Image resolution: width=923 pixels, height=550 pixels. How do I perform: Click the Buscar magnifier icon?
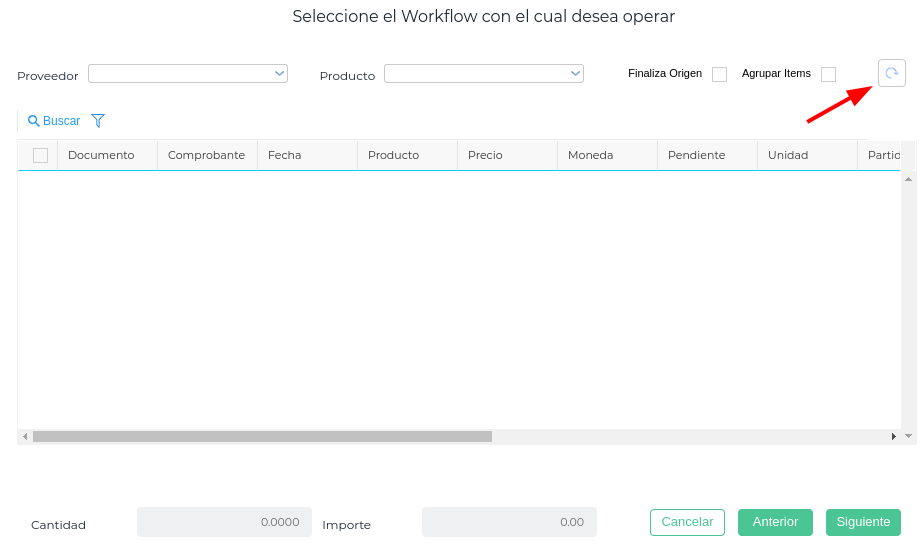pyautogui.click(x=34, y=121)
